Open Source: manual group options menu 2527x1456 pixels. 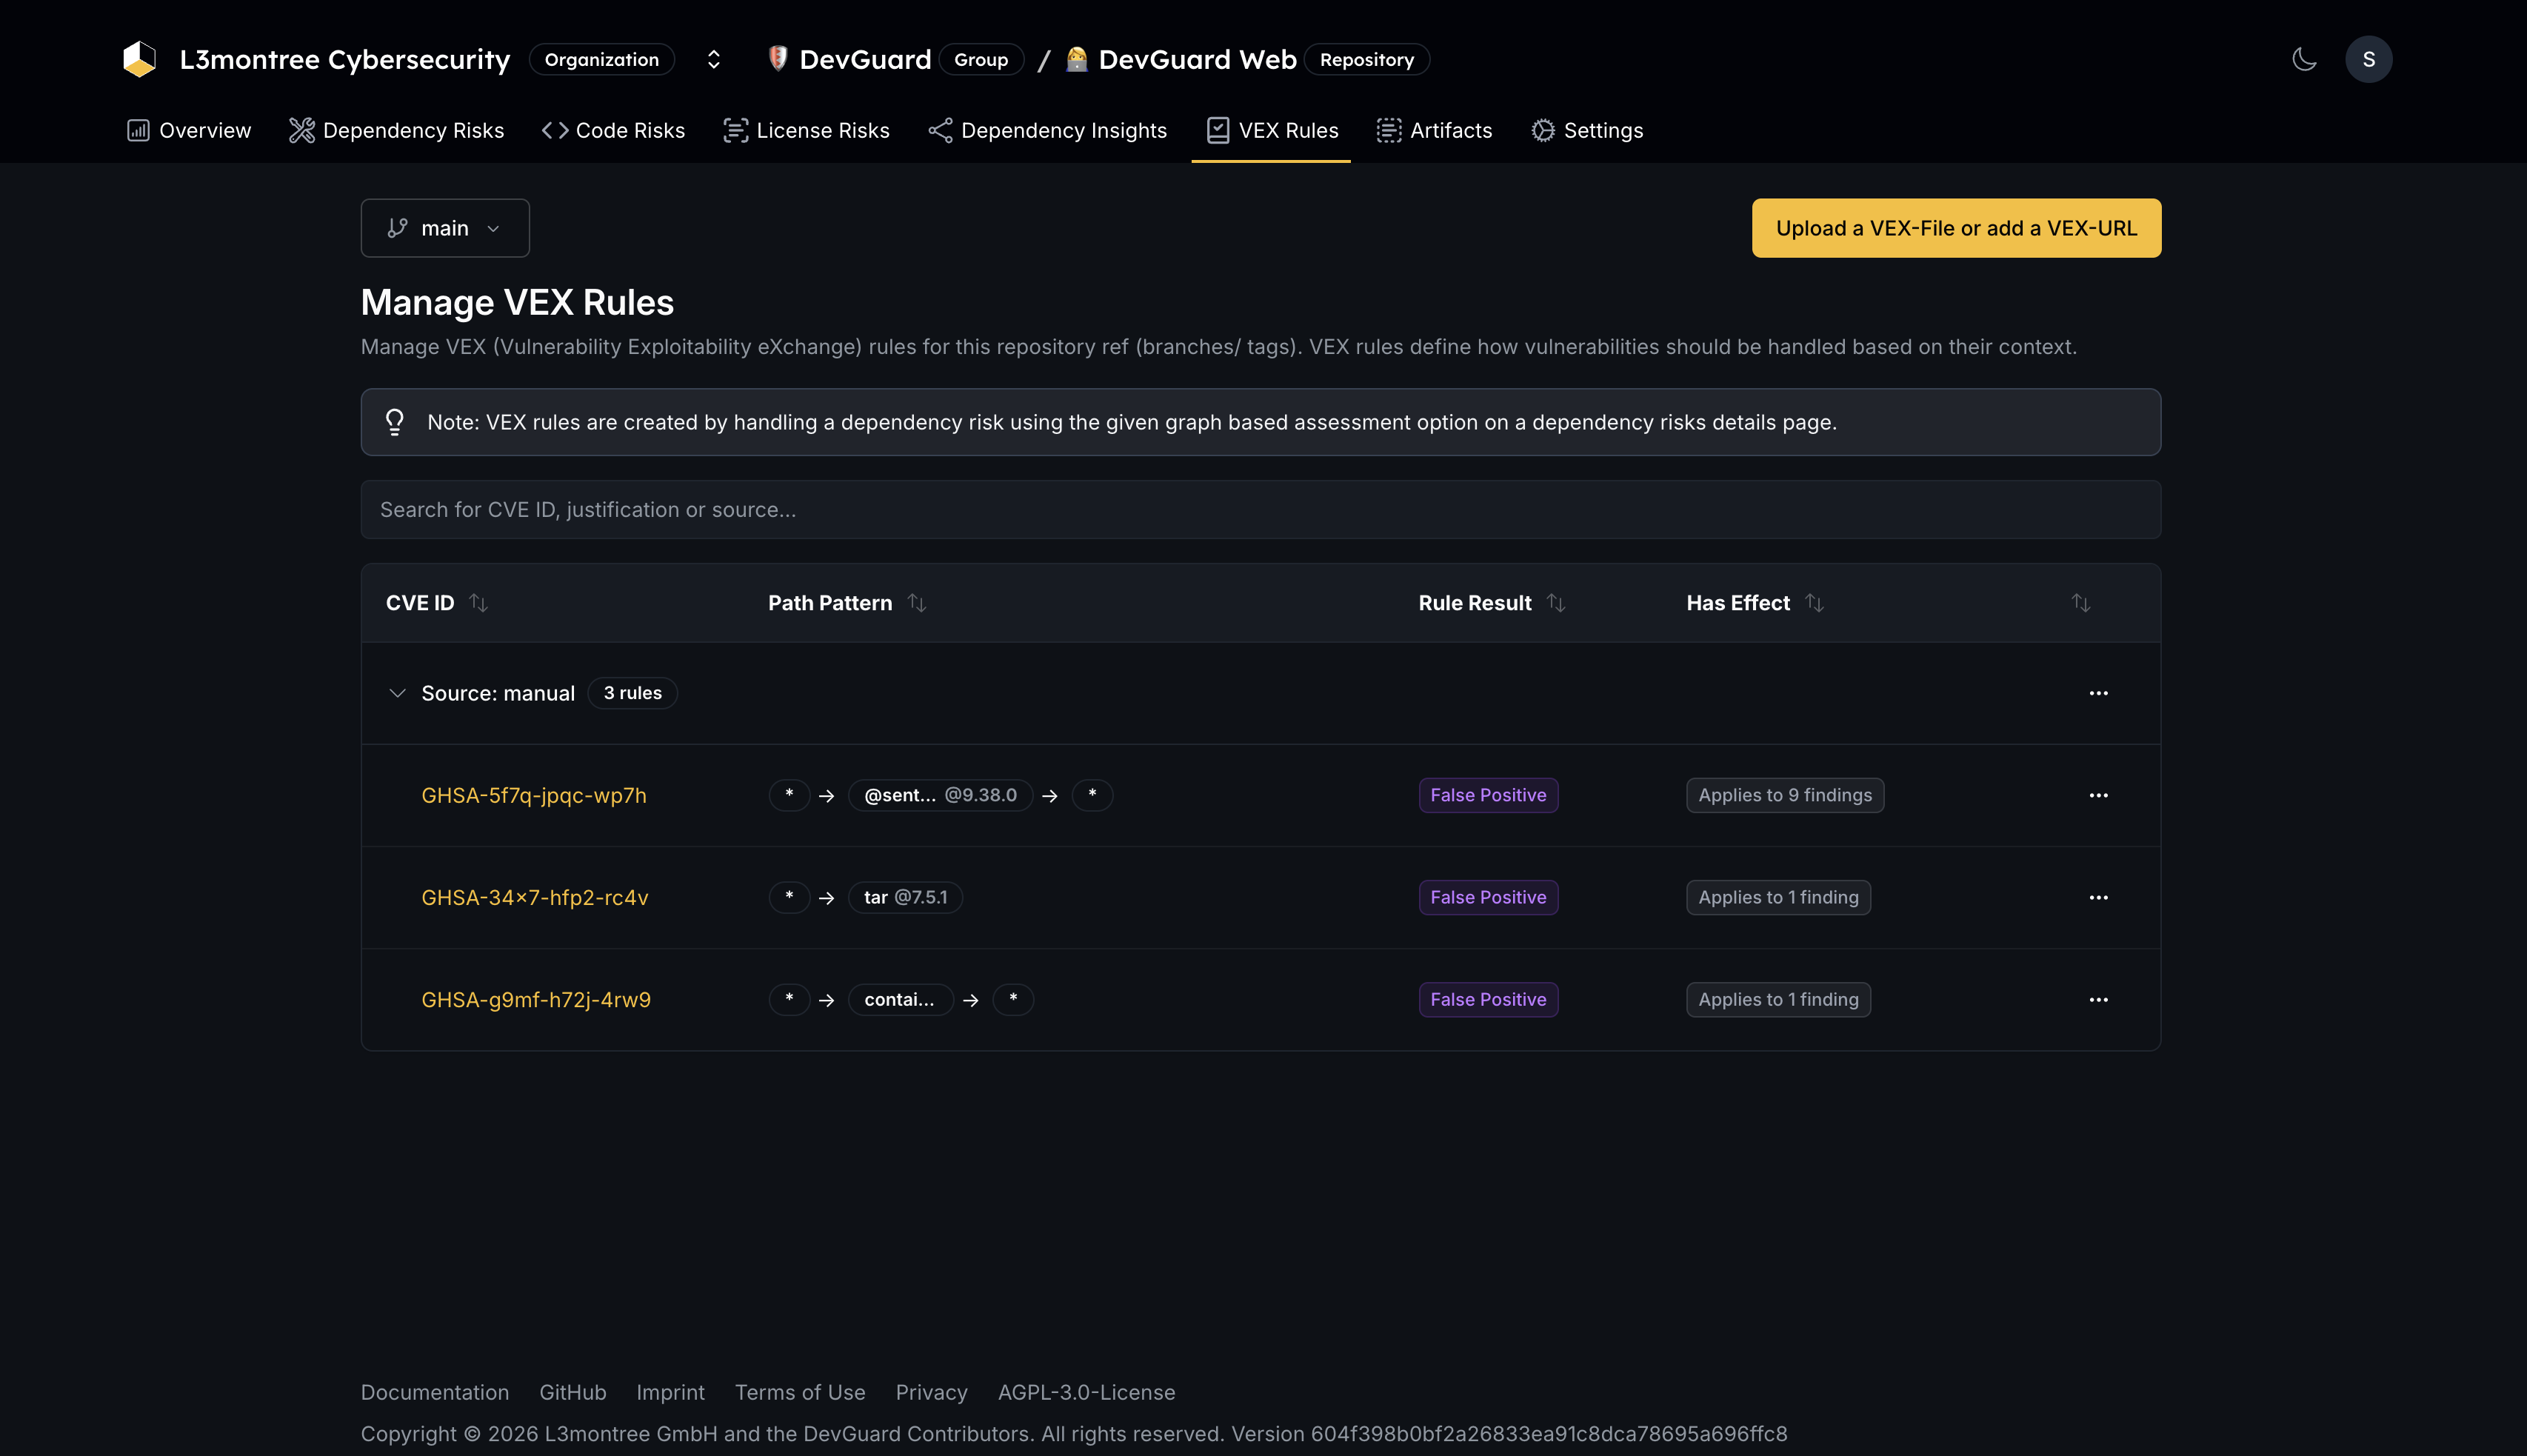coord(2098,693)
